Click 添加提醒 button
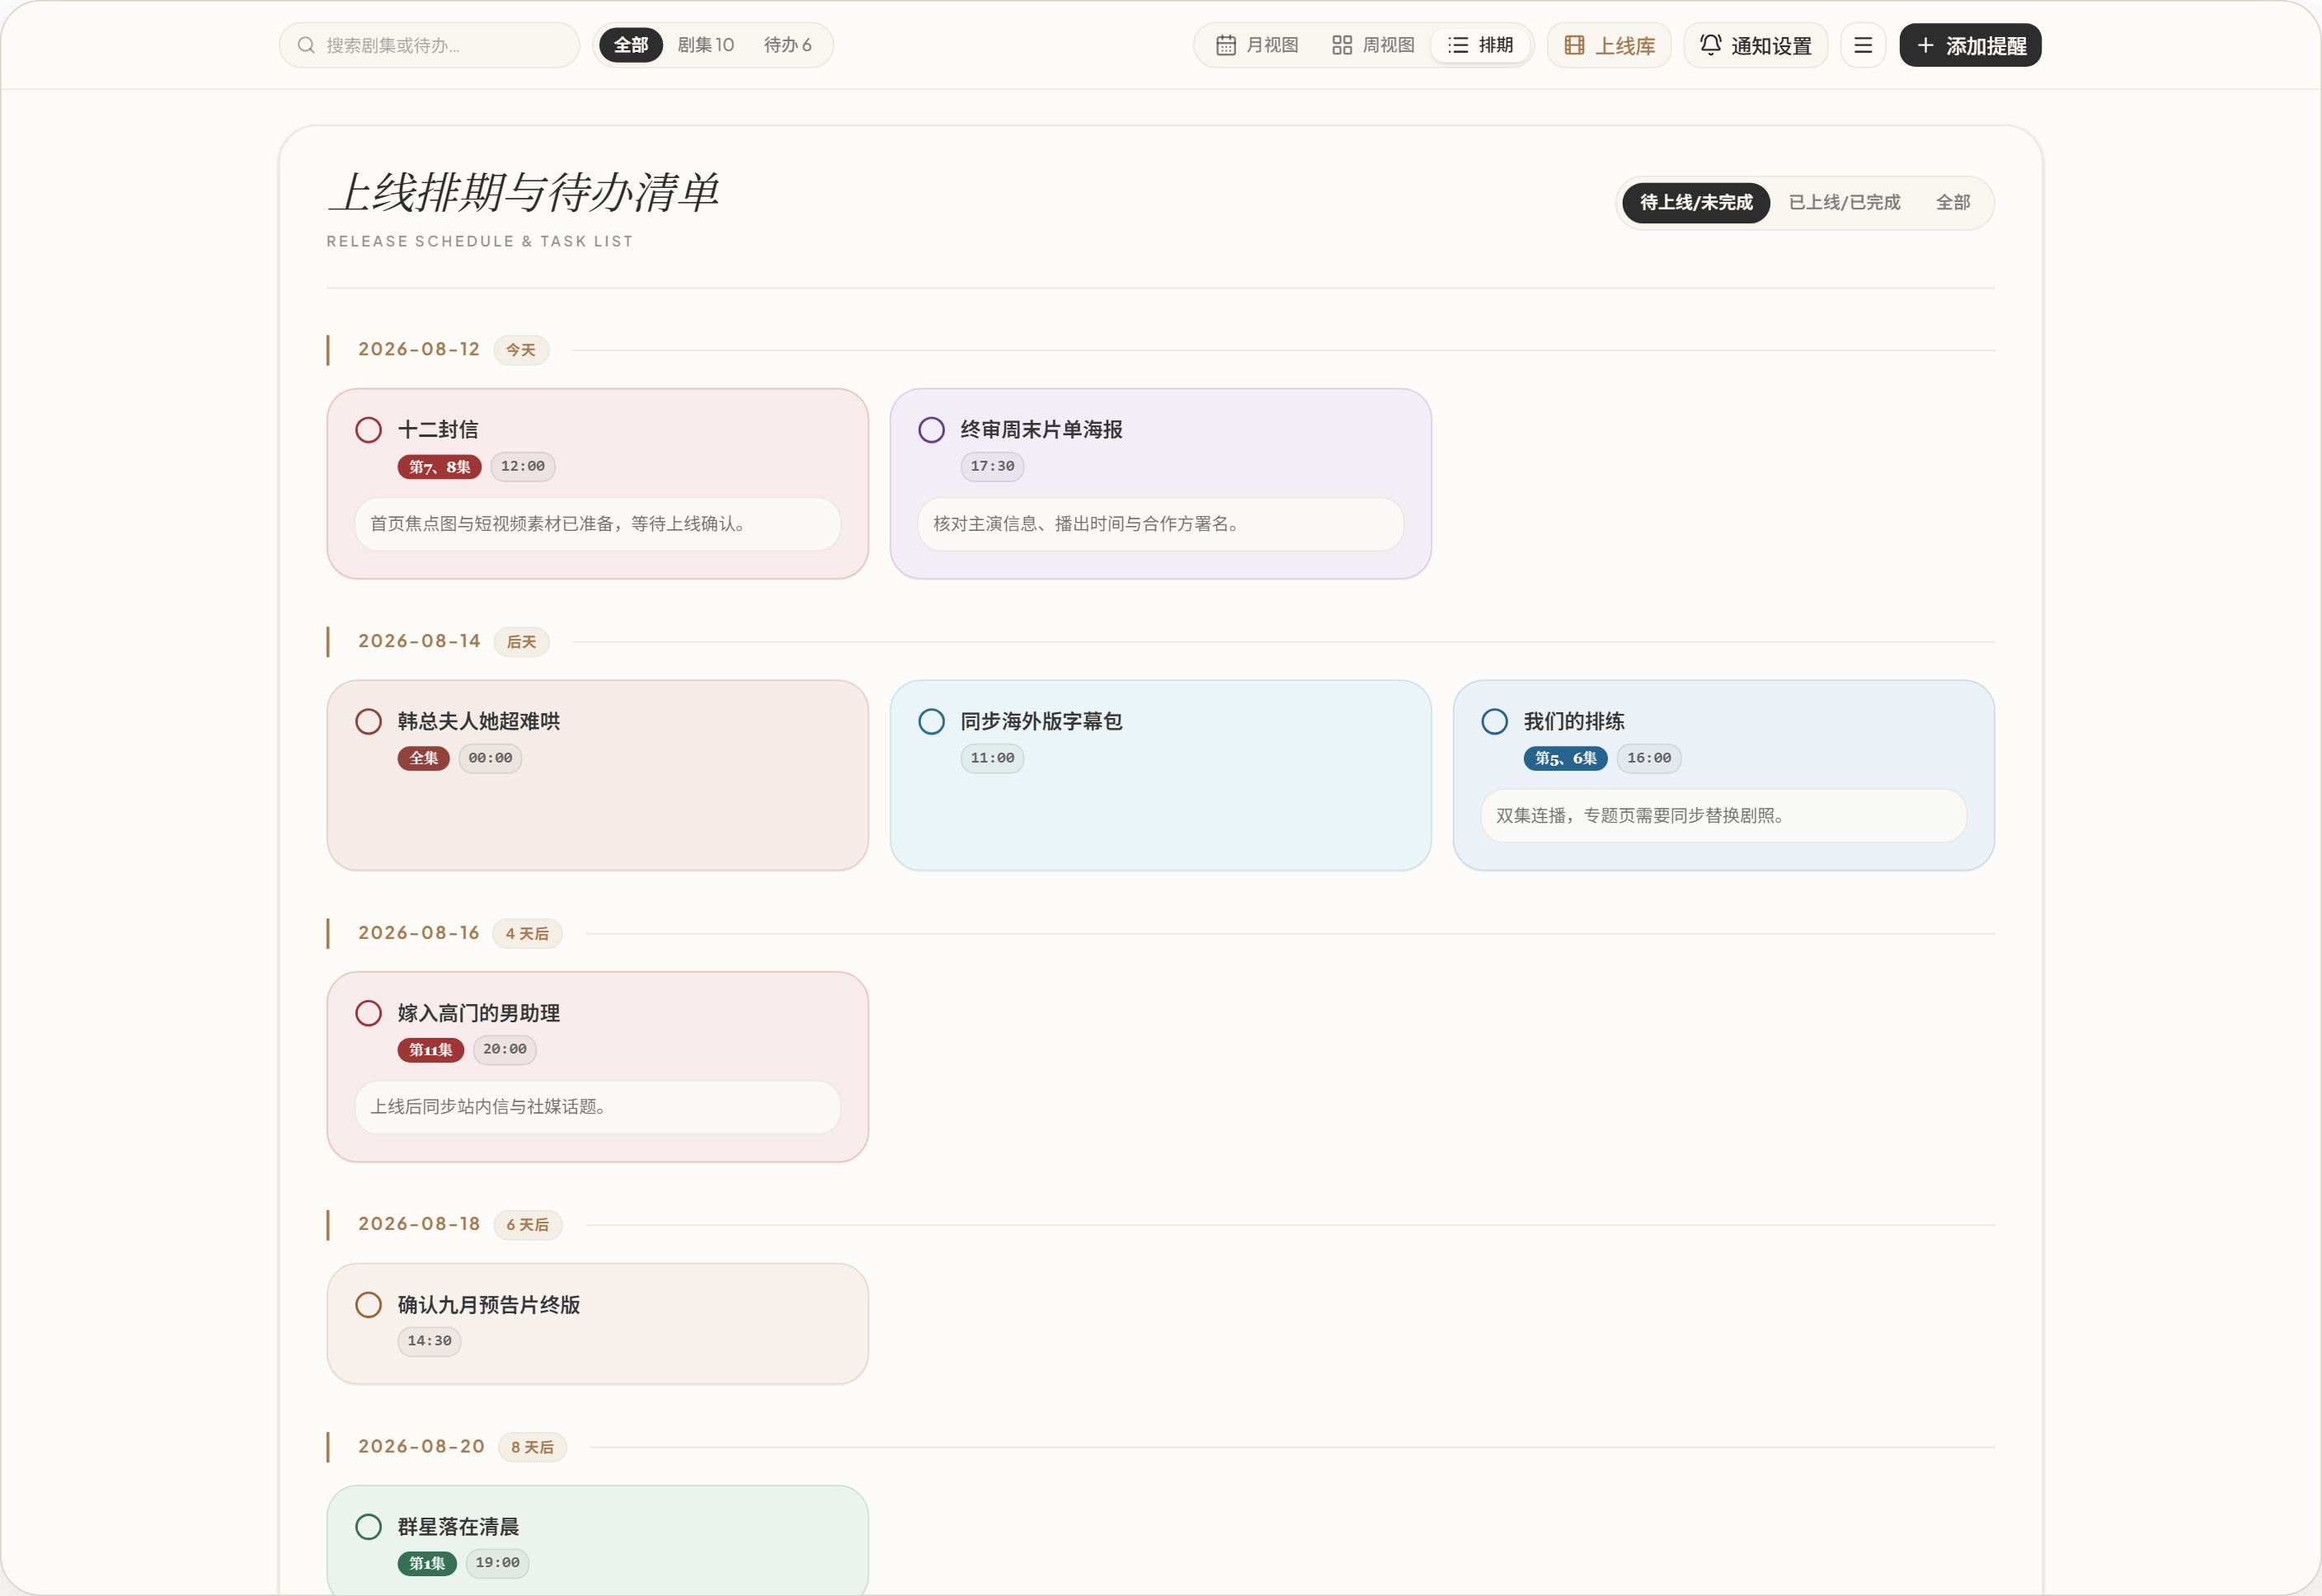2322x1596 pixels. pyautogui.click(x=1970, y=45)
